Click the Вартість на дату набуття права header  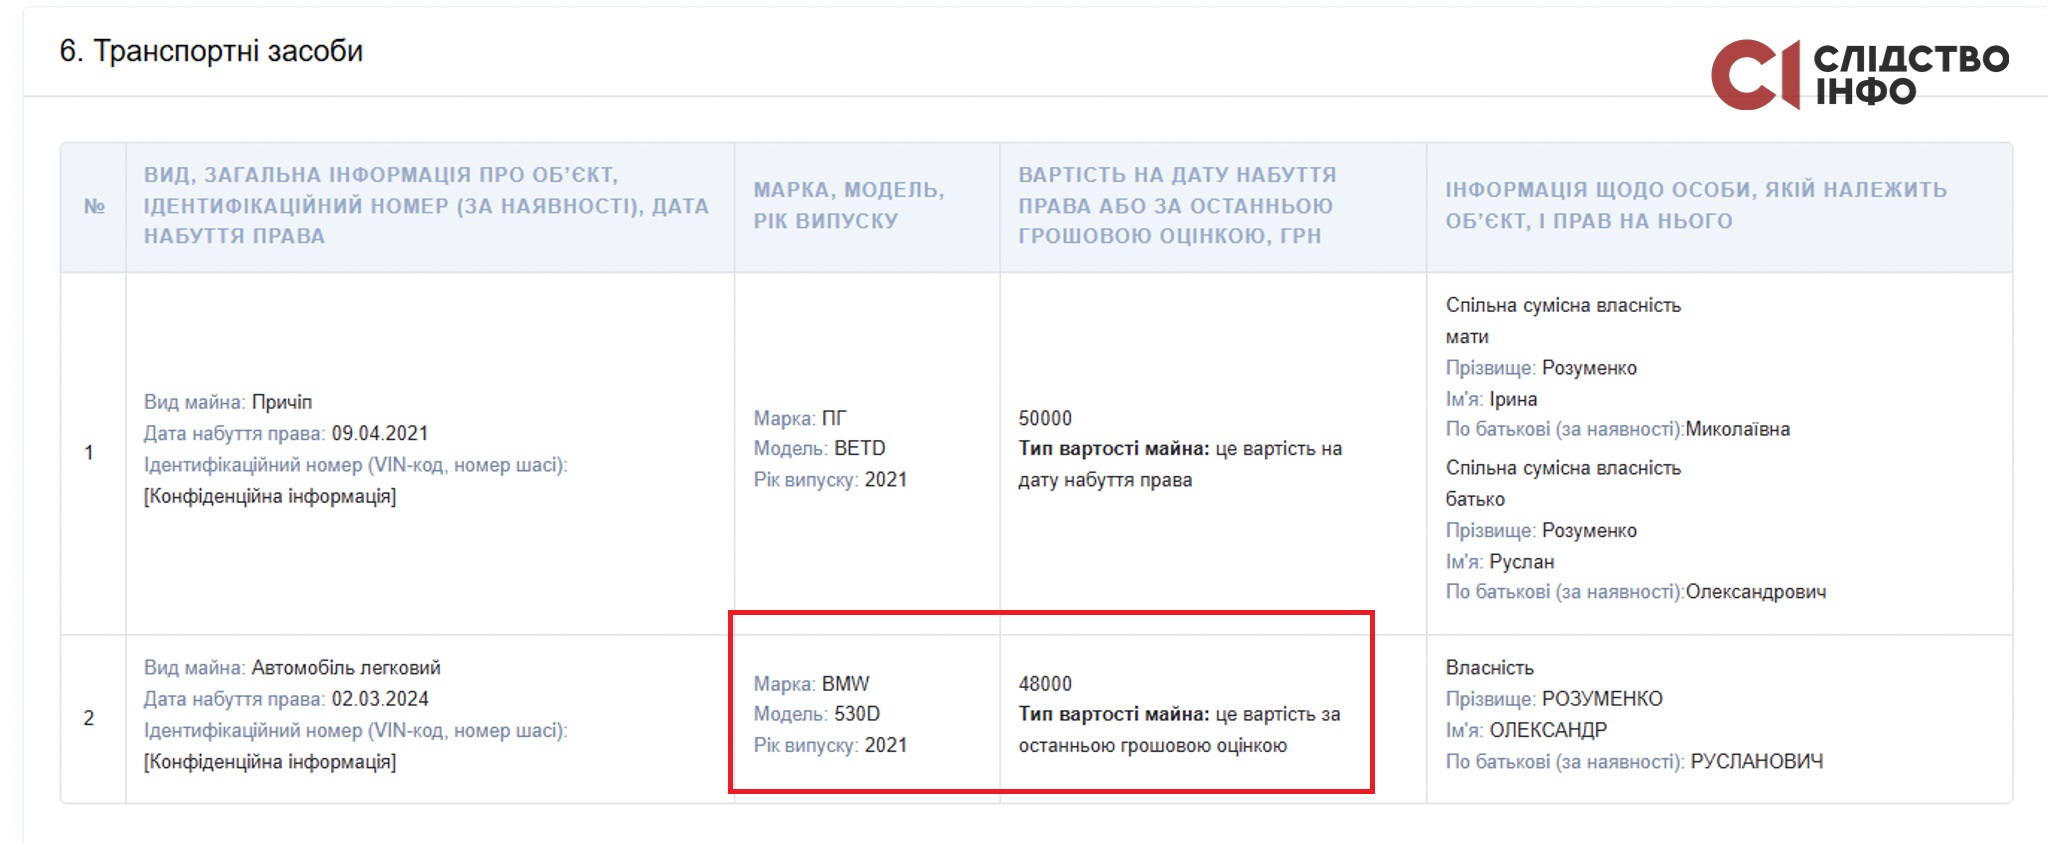point(1177,205)
